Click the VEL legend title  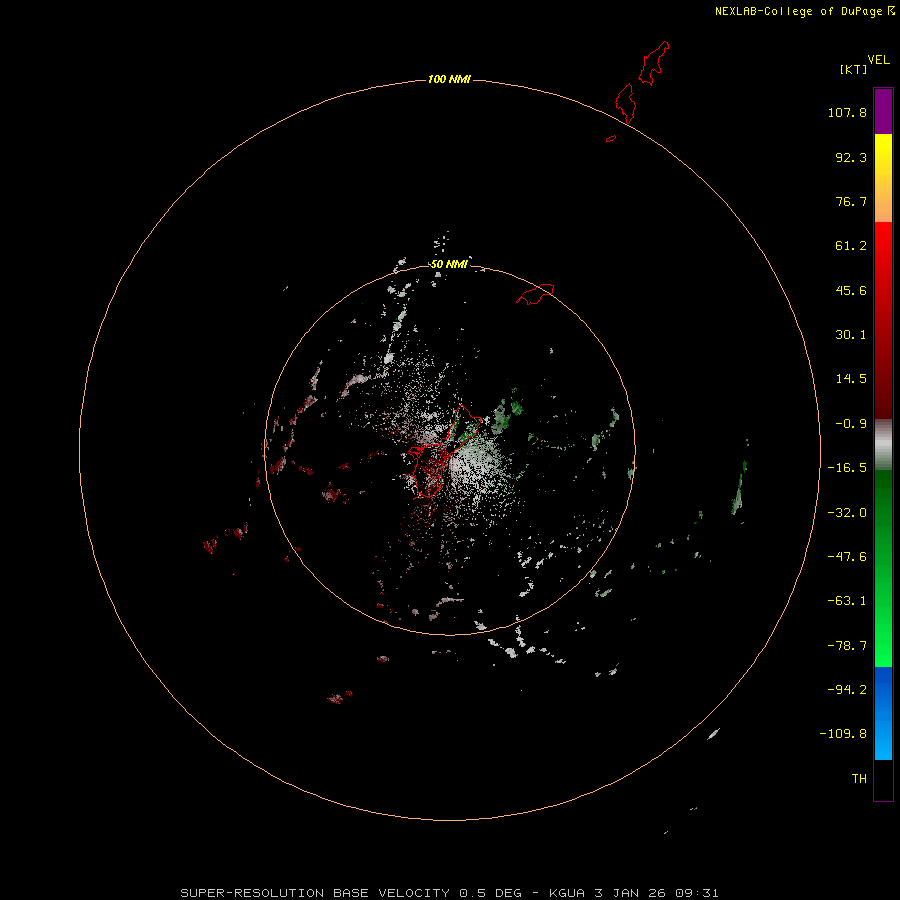[x=878, y=60]
